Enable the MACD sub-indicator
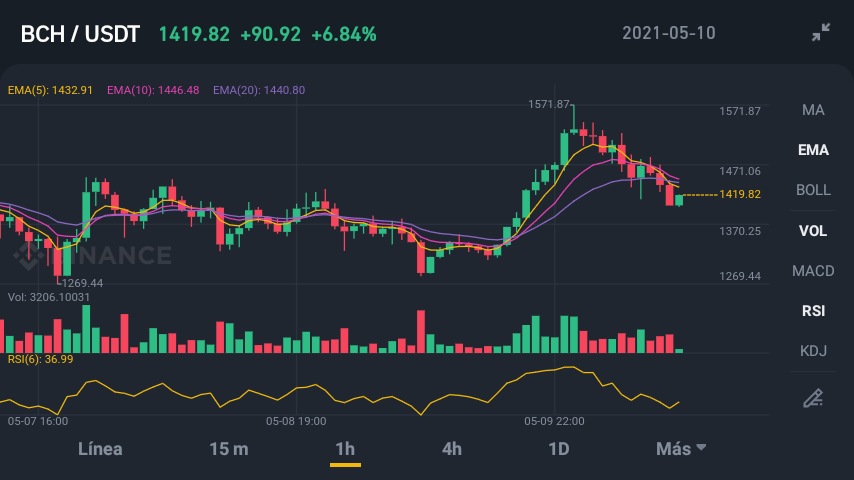The width and height of the screenshot is (854, 480). click(813, 271)
